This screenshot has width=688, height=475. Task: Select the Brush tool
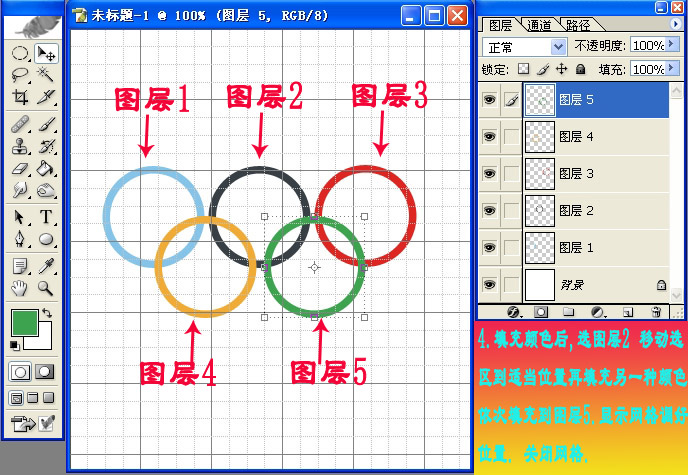click(46, 125)
